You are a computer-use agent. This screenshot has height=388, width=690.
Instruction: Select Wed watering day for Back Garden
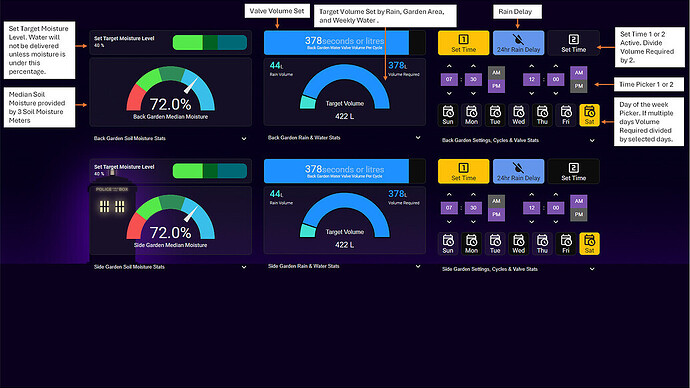pyautogui.click(x=518, y=115)
